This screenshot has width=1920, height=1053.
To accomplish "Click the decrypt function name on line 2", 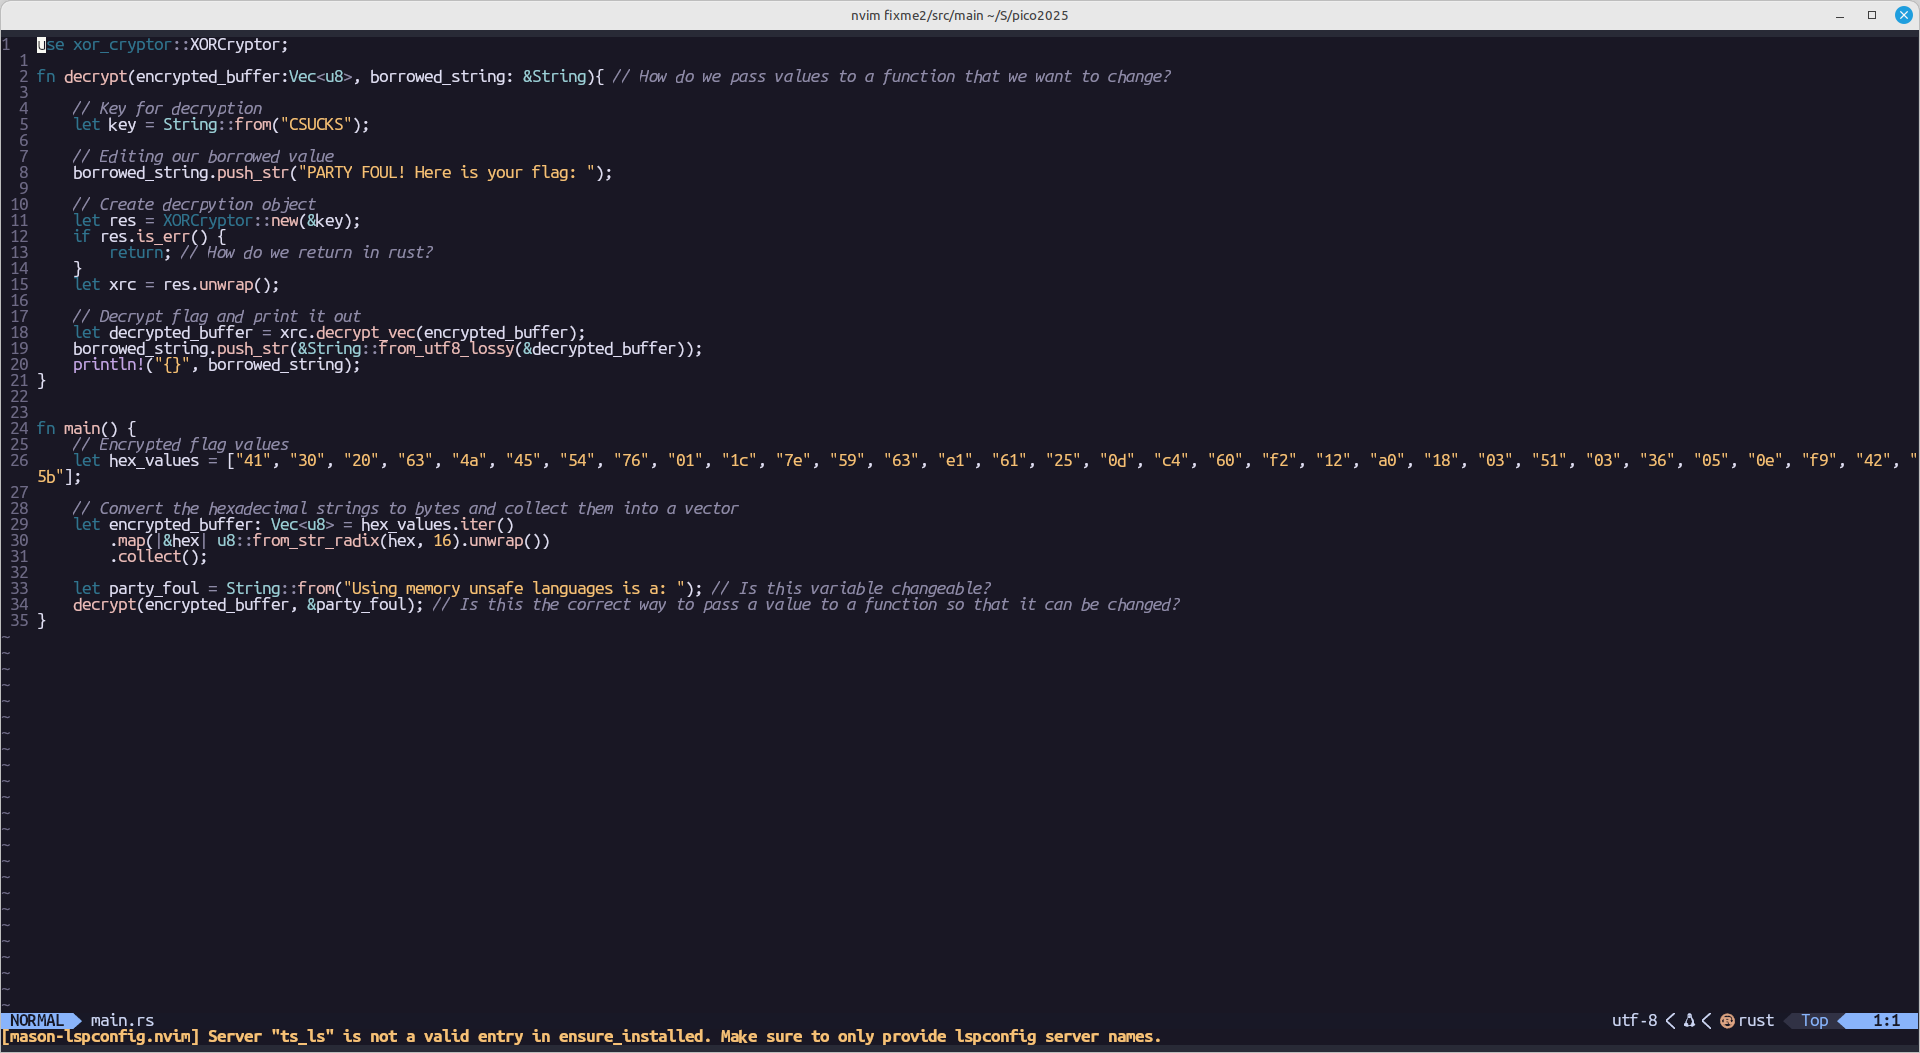I will (95, 77).
